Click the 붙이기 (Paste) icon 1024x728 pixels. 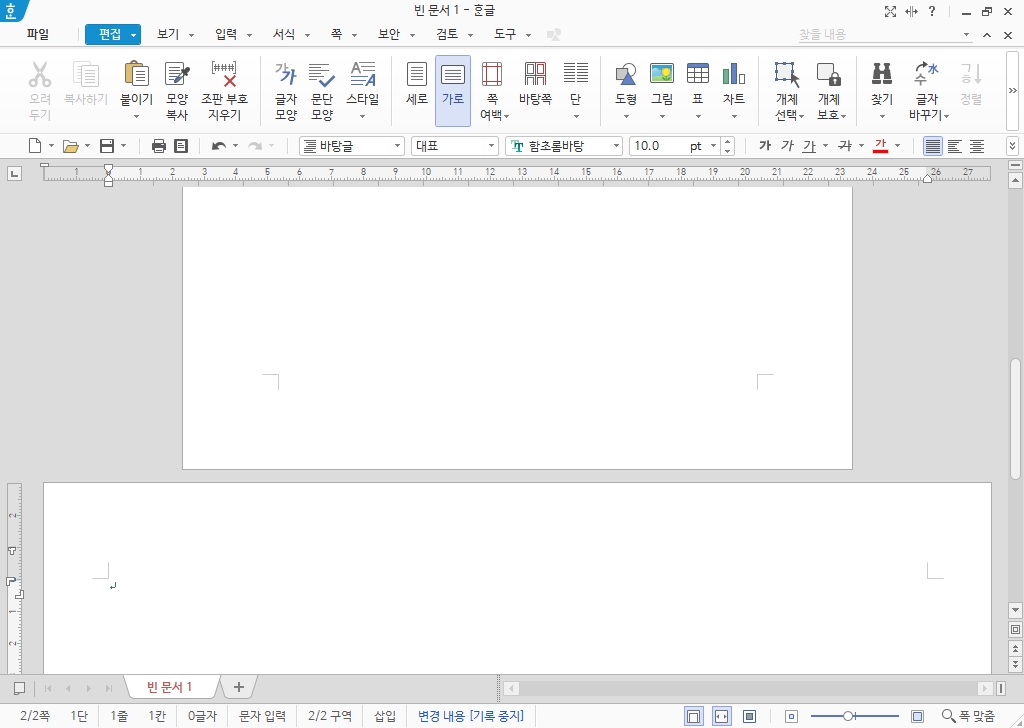tap(136, 74)
